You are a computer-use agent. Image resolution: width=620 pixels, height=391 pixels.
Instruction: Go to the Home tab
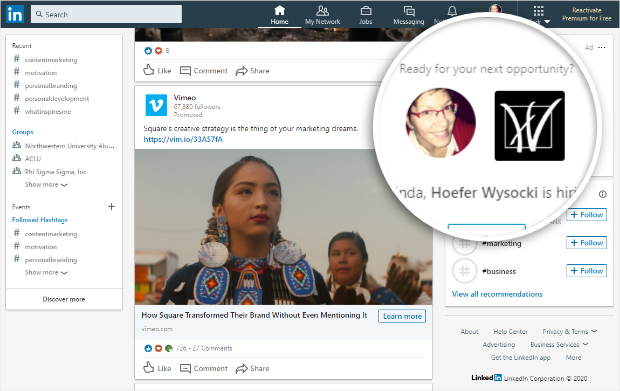279,15
